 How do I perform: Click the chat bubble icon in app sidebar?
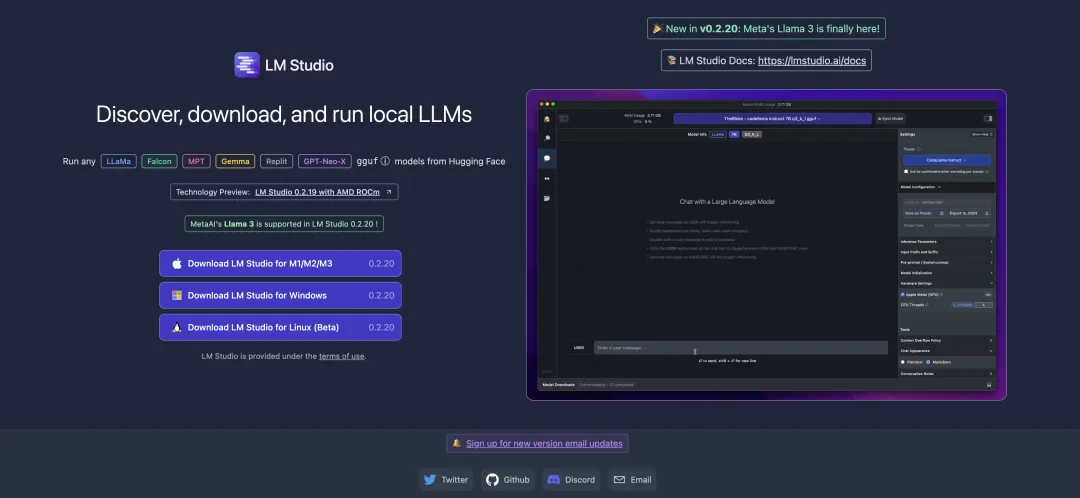(547, 158)
